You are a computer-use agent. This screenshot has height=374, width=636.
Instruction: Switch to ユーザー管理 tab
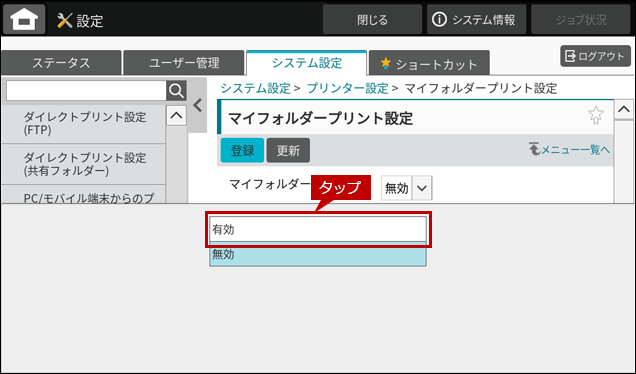[184, 63]
